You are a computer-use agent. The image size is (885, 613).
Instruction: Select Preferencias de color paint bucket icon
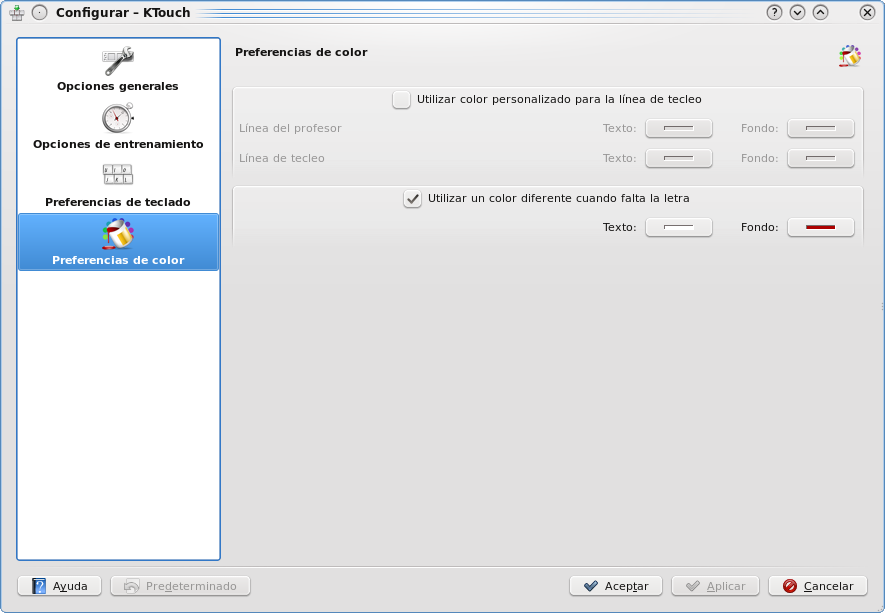point(118,234)
